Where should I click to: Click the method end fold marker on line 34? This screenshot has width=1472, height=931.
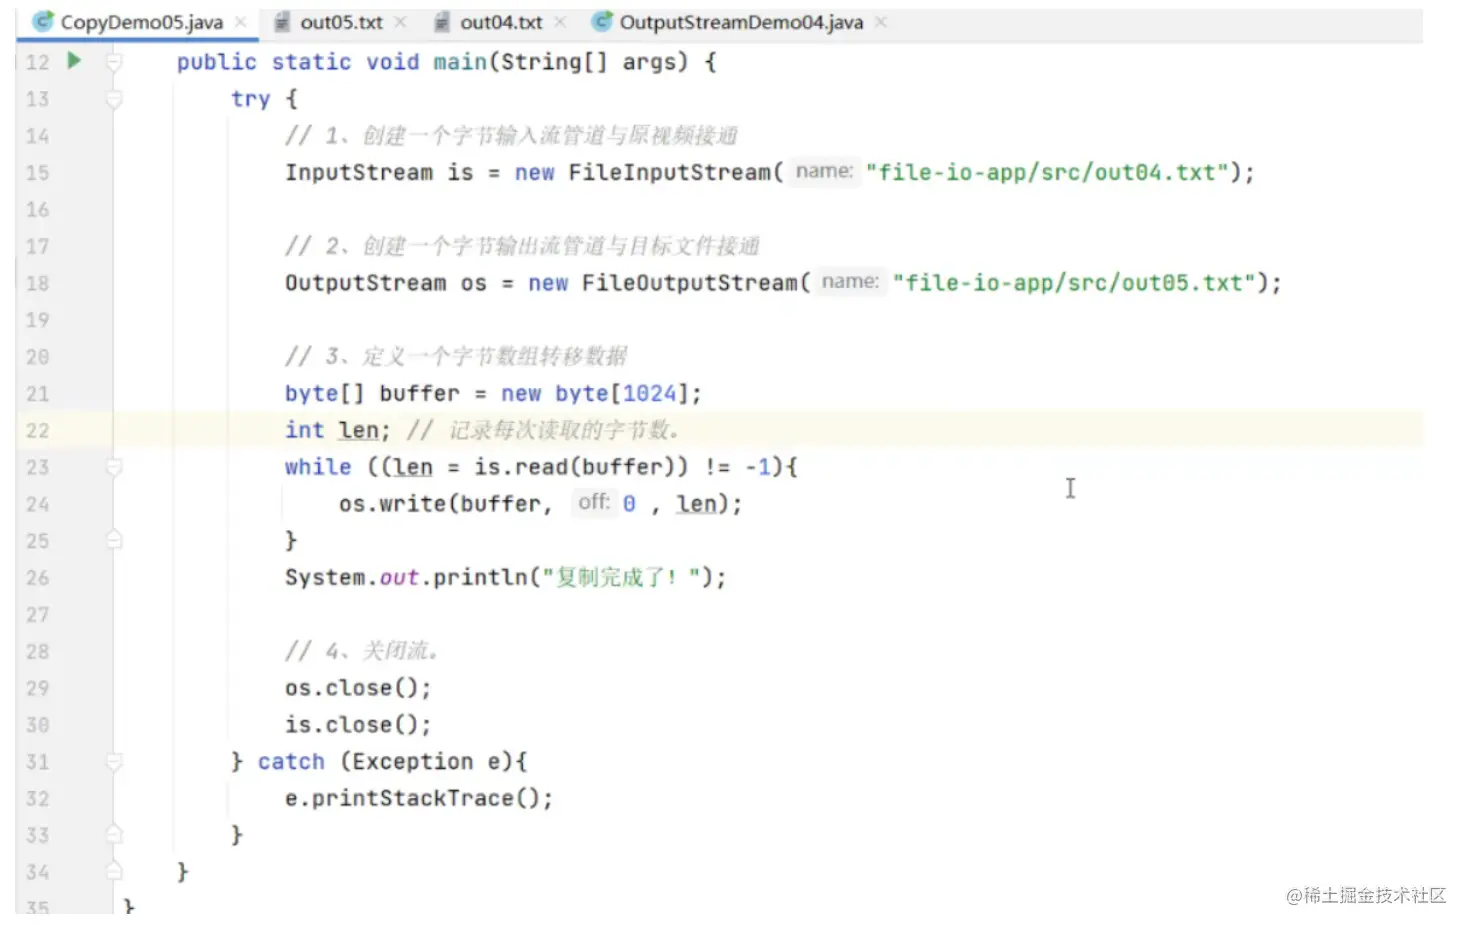tap(114, 872)
